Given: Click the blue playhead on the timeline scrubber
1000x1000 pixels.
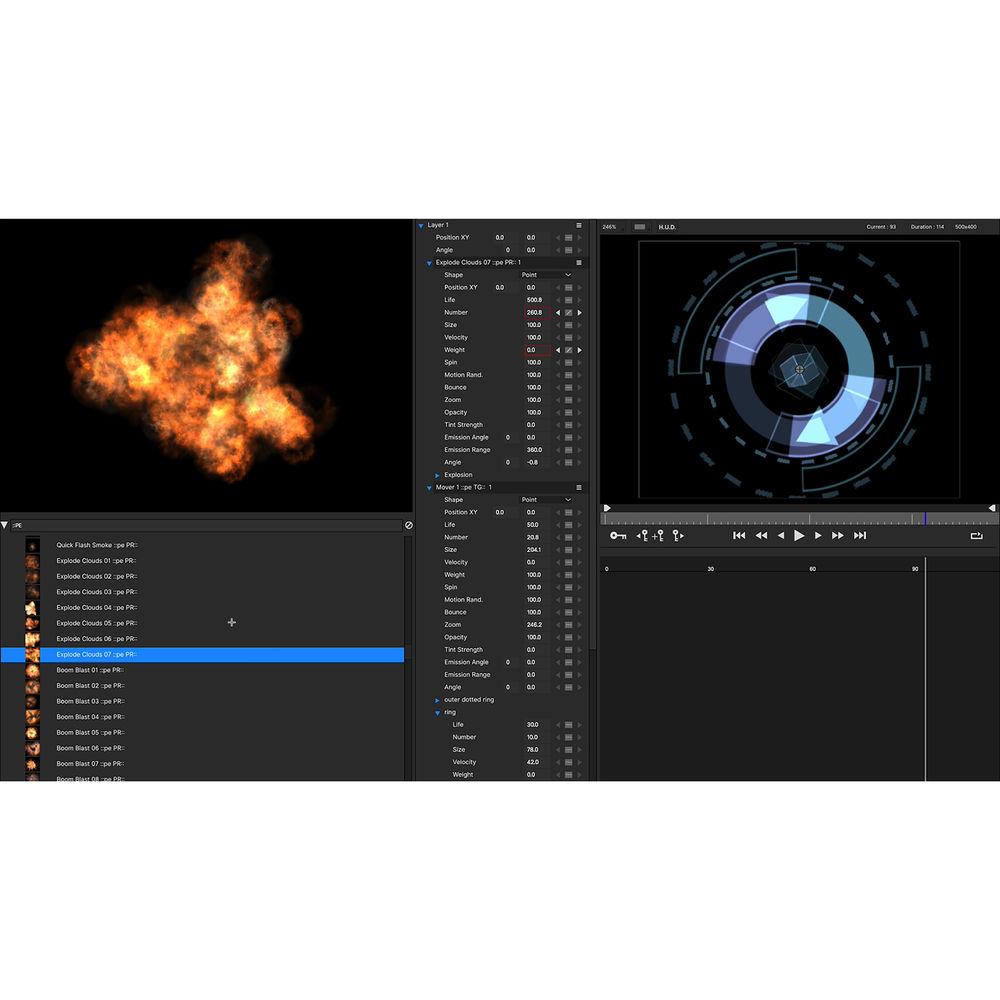Looking at the screenshot, I should pos(925,518).
